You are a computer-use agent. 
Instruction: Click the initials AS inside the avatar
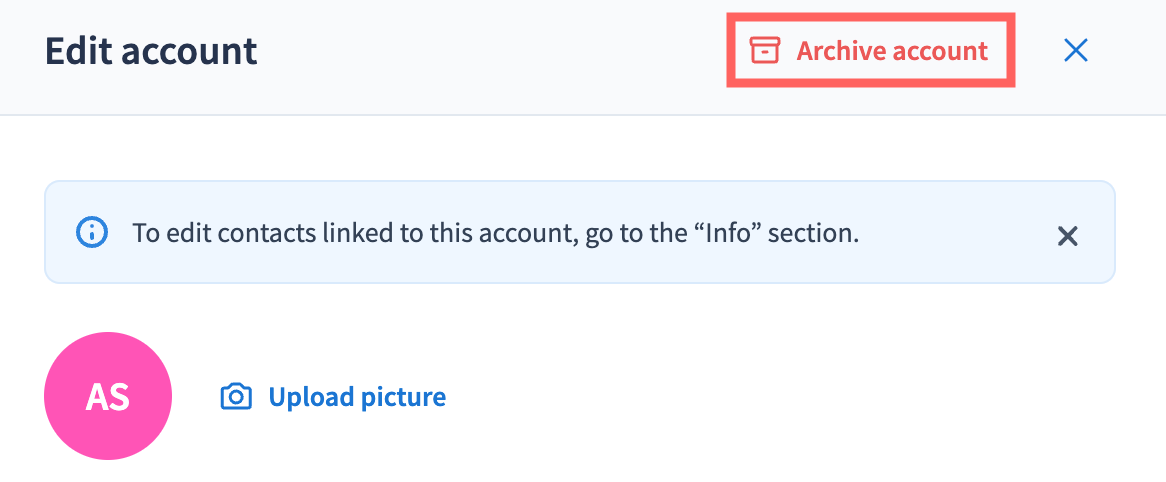point(108,397)
